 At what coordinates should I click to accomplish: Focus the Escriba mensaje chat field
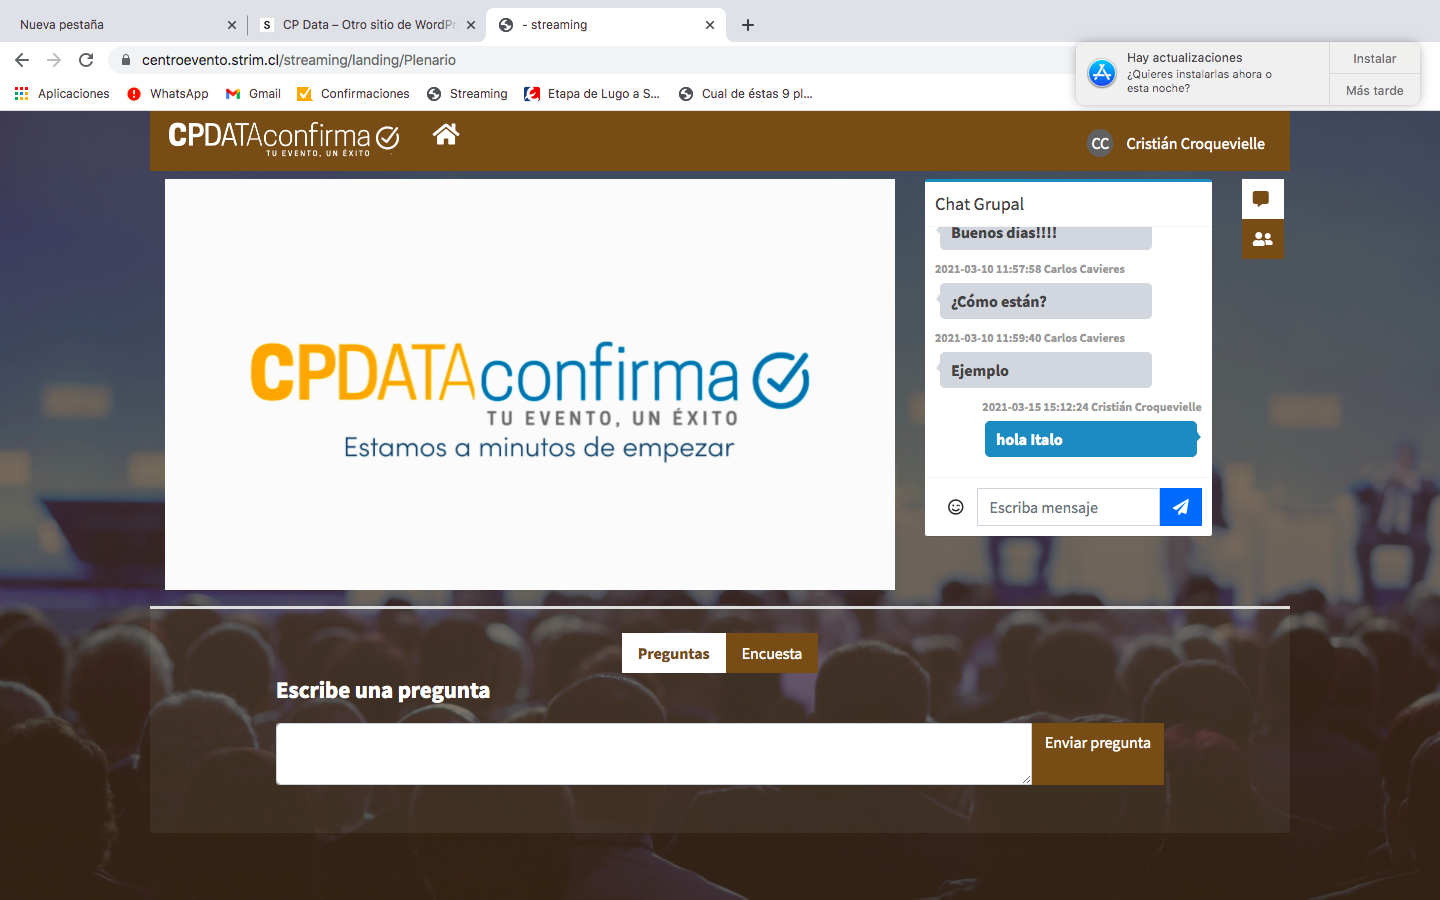1068,507
